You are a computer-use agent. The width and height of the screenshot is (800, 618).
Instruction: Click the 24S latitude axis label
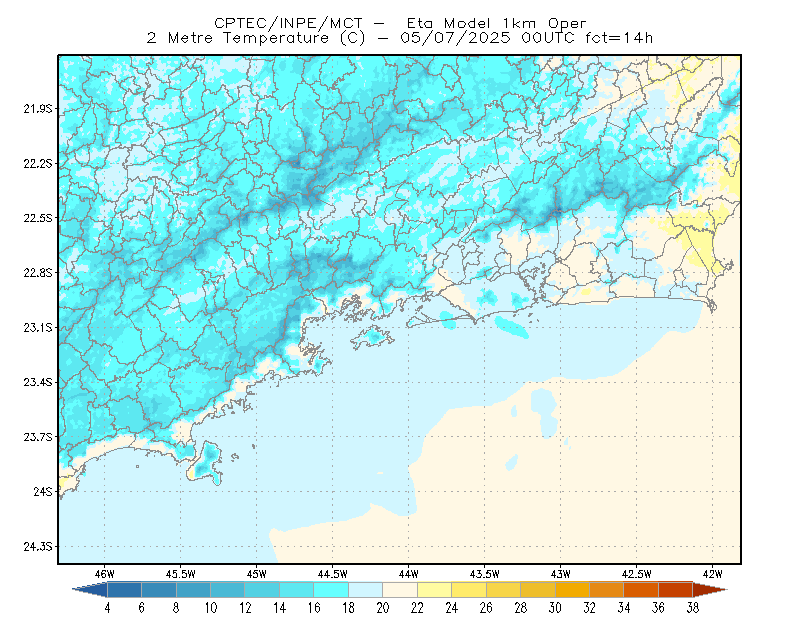click(43, 491)
